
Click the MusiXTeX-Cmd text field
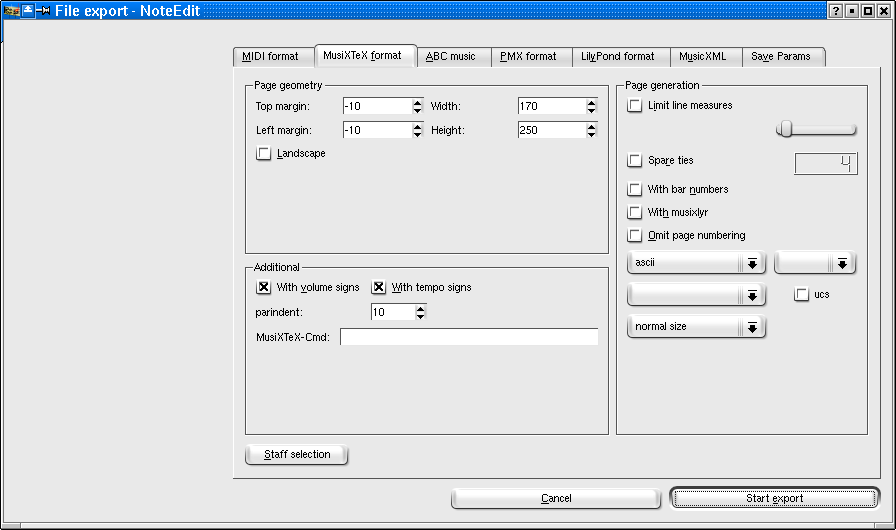coord(469,337)
